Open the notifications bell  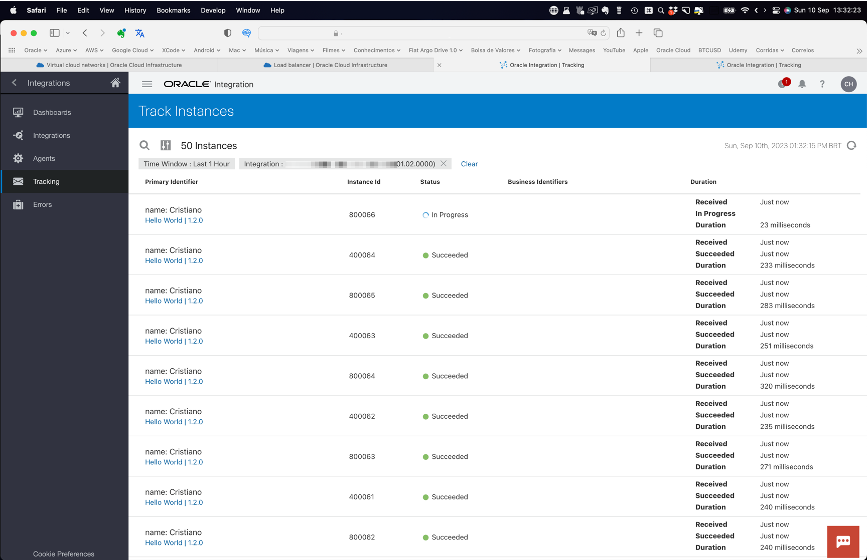(x=802, y=84)
